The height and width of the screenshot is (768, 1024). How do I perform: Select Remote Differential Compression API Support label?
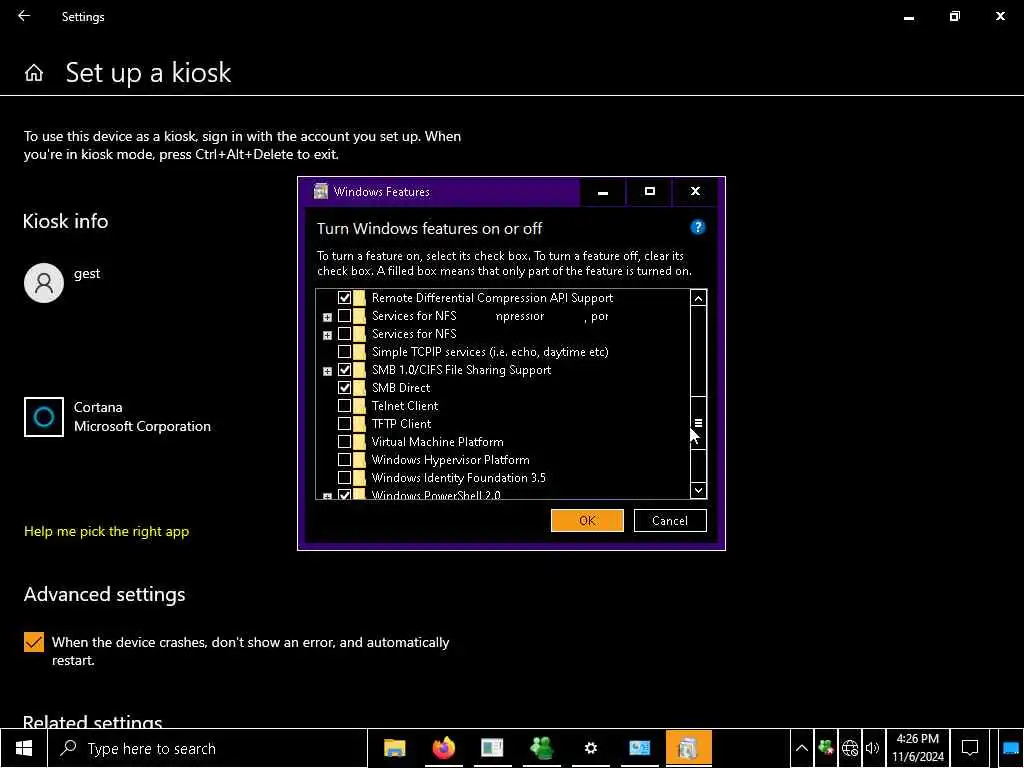click(x=492, y=298)
